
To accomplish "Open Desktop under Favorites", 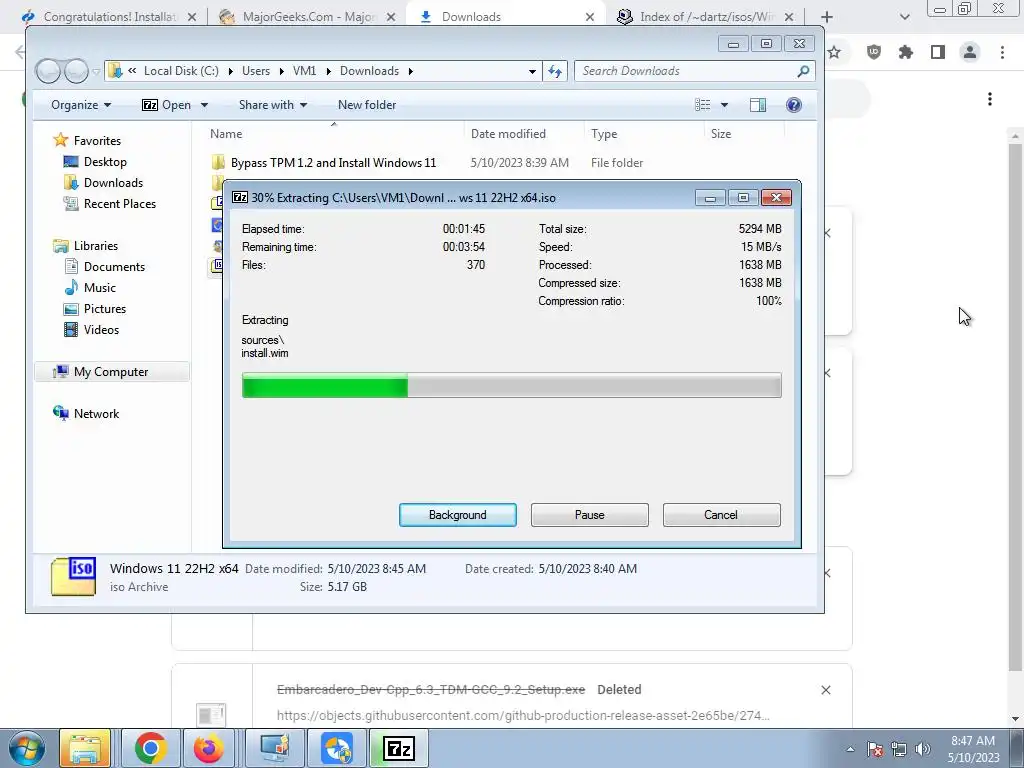I will [x=104, y=162].
